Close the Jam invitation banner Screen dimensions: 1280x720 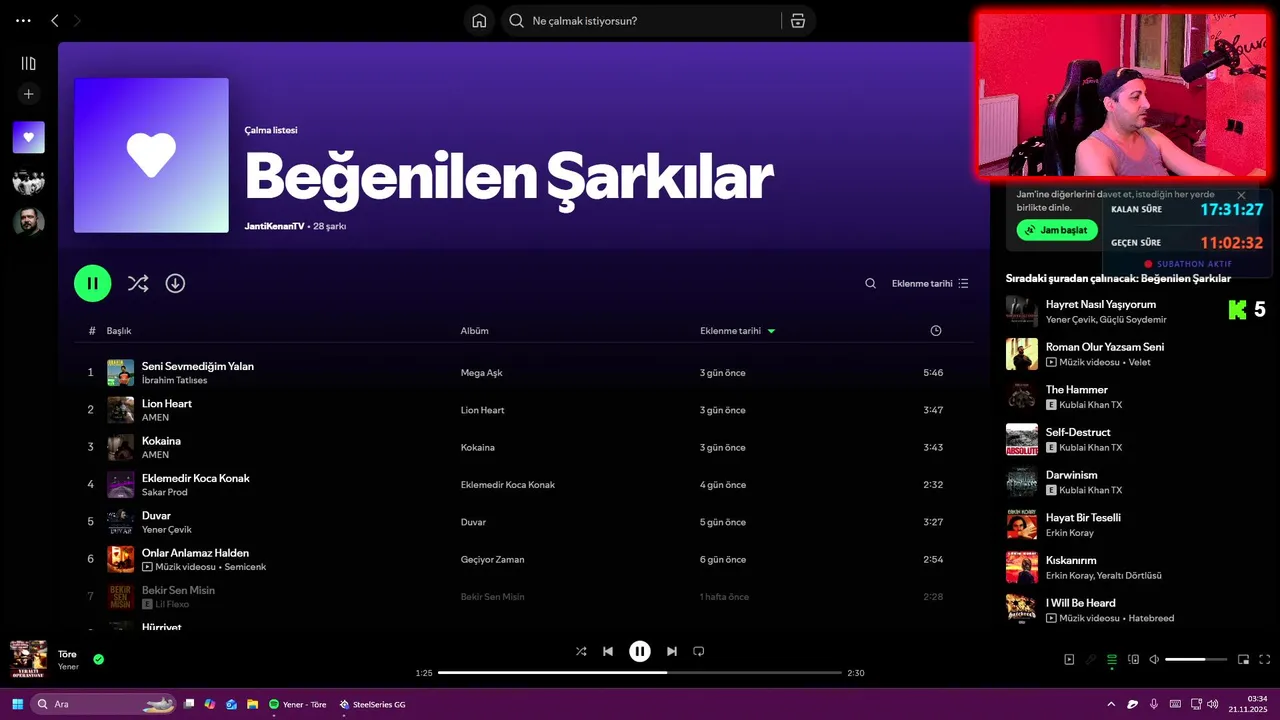pyautogui.click(x=1241, y=196)
